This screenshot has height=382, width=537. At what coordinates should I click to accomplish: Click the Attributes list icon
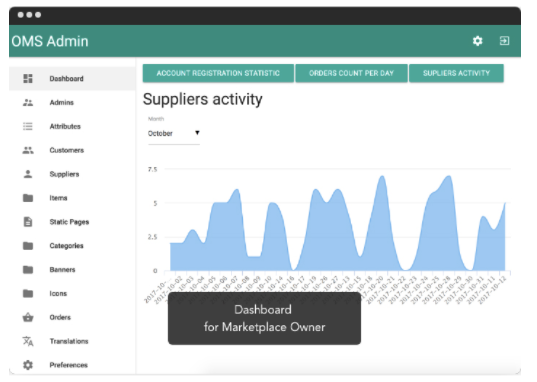pyautogui.click(x=28, y=126)
